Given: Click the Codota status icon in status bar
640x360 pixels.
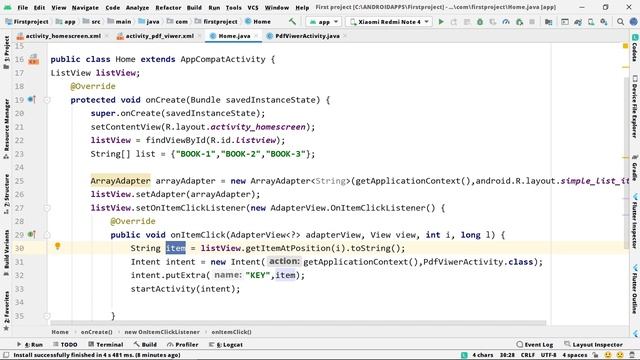Looking at the screenshot, I should point(464,355).
